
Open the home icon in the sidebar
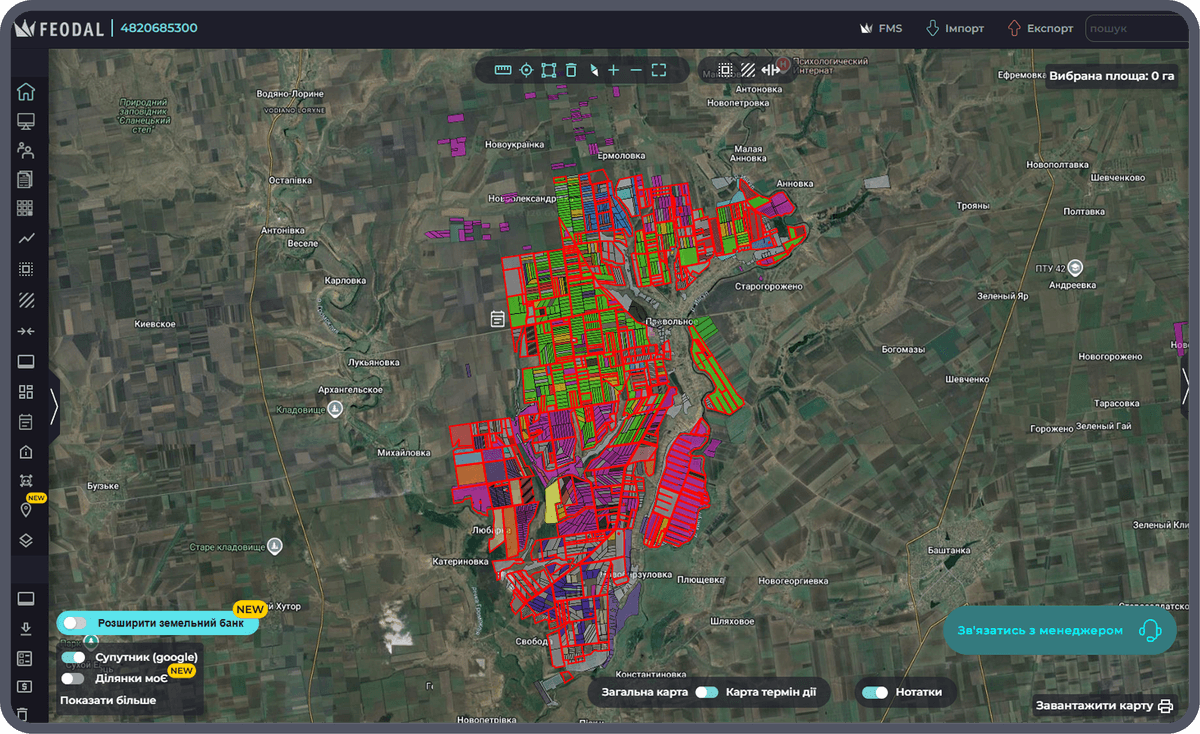(26, 92)
